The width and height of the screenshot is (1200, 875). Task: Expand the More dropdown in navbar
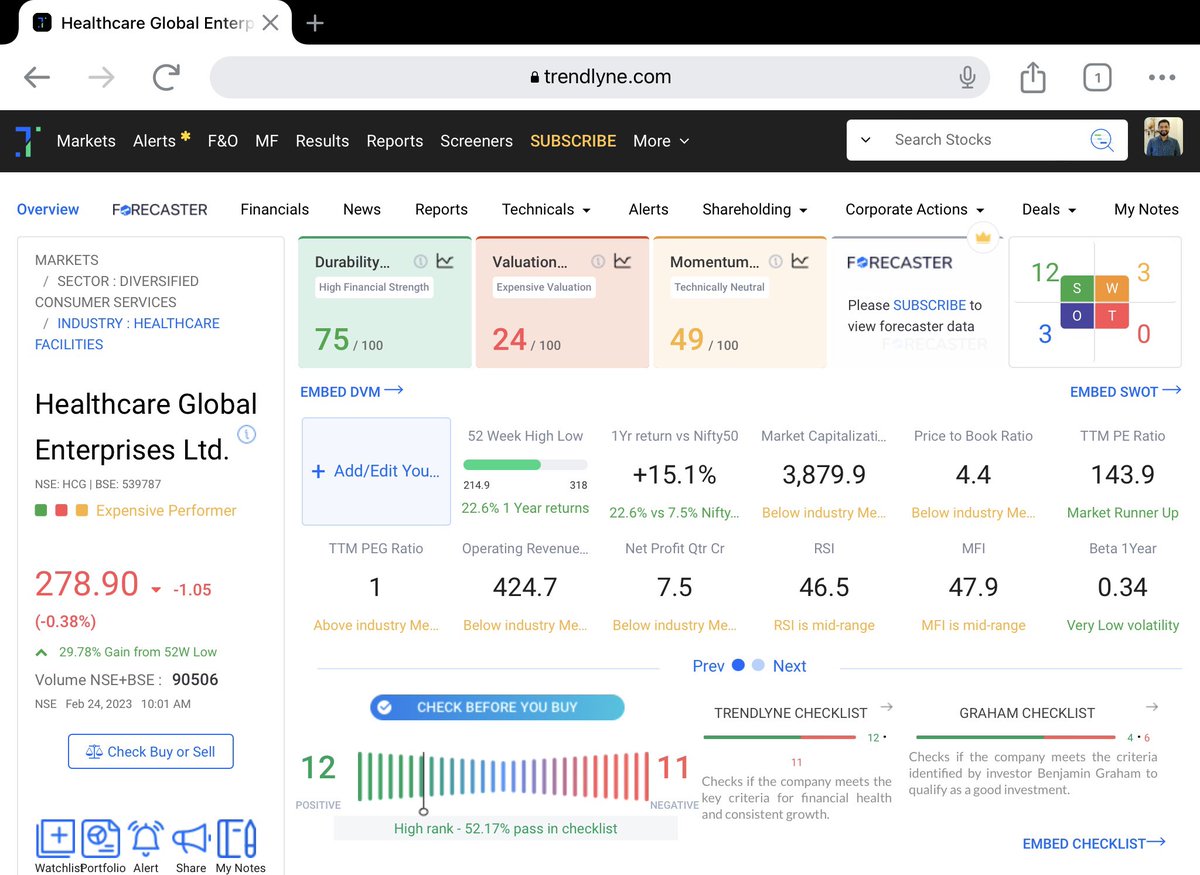coord(661,141)
